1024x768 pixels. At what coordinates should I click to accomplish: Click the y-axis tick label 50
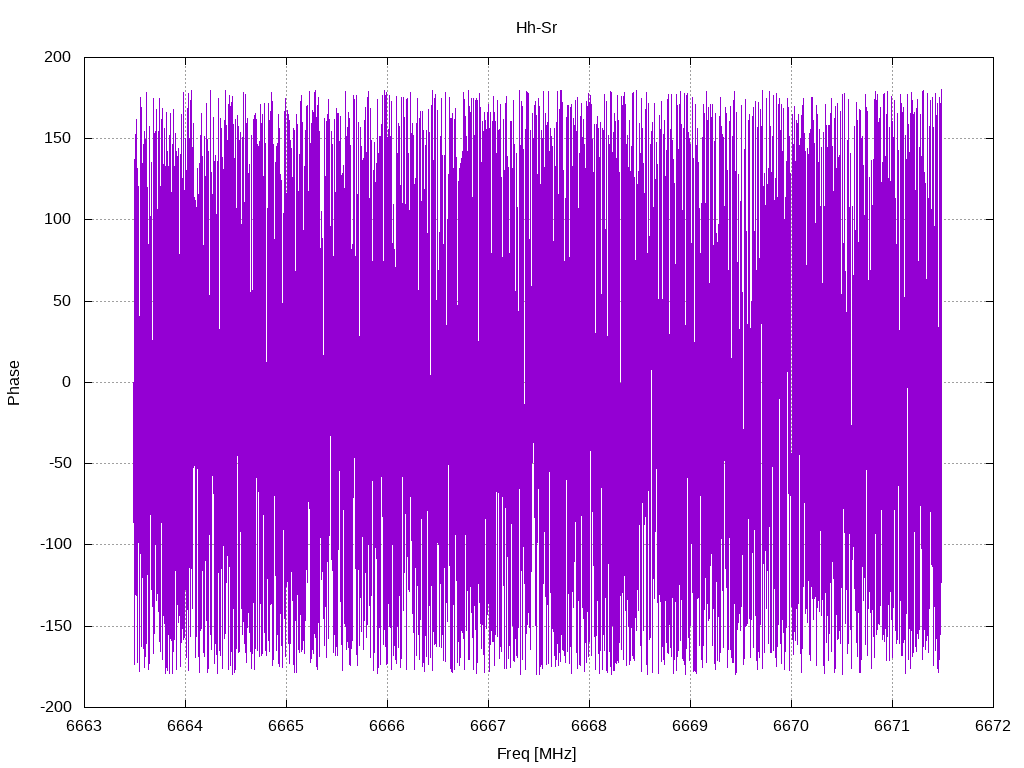pyautogui.click(x=62, y=301)
